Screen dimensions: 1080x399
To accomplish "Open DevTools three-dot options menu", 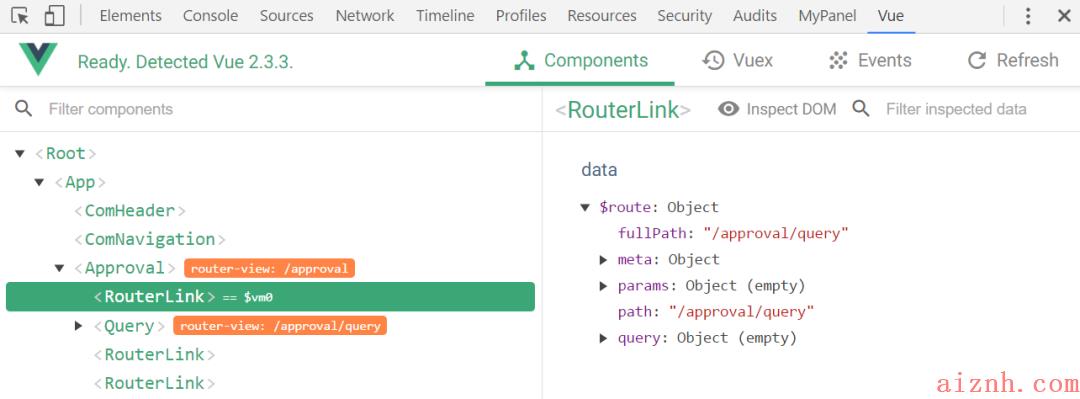I will click(x=1028, y=16).
